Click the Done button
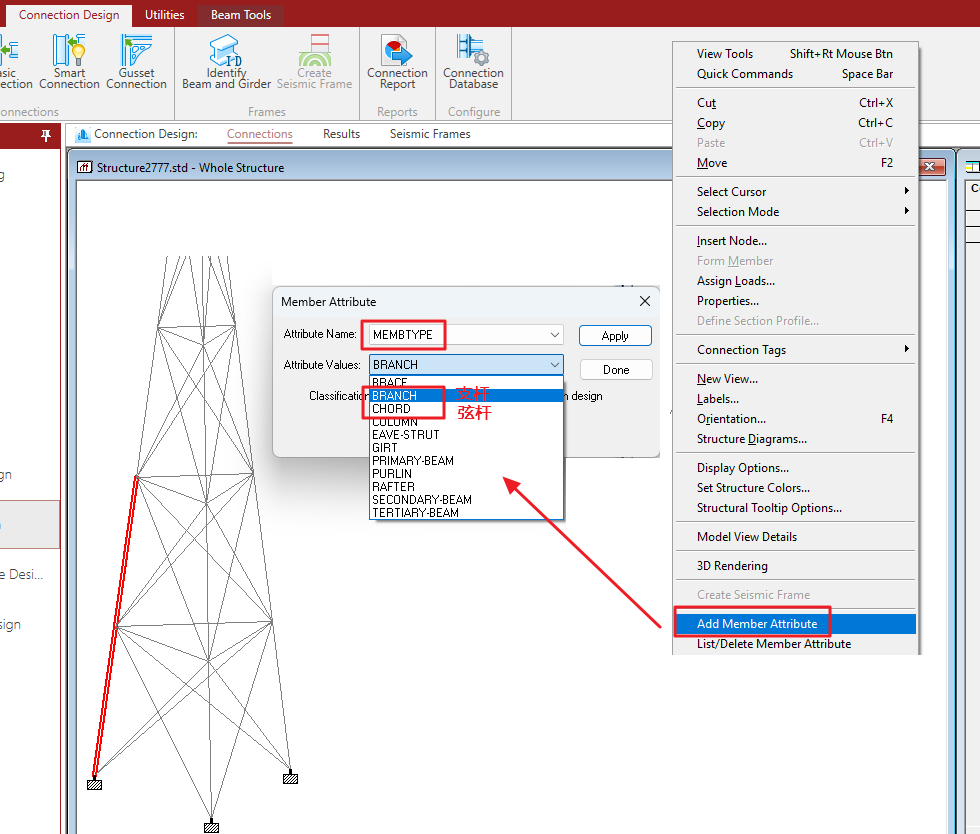Image resolution: width=980 pixels, height=834 pixels. (616, 370)
